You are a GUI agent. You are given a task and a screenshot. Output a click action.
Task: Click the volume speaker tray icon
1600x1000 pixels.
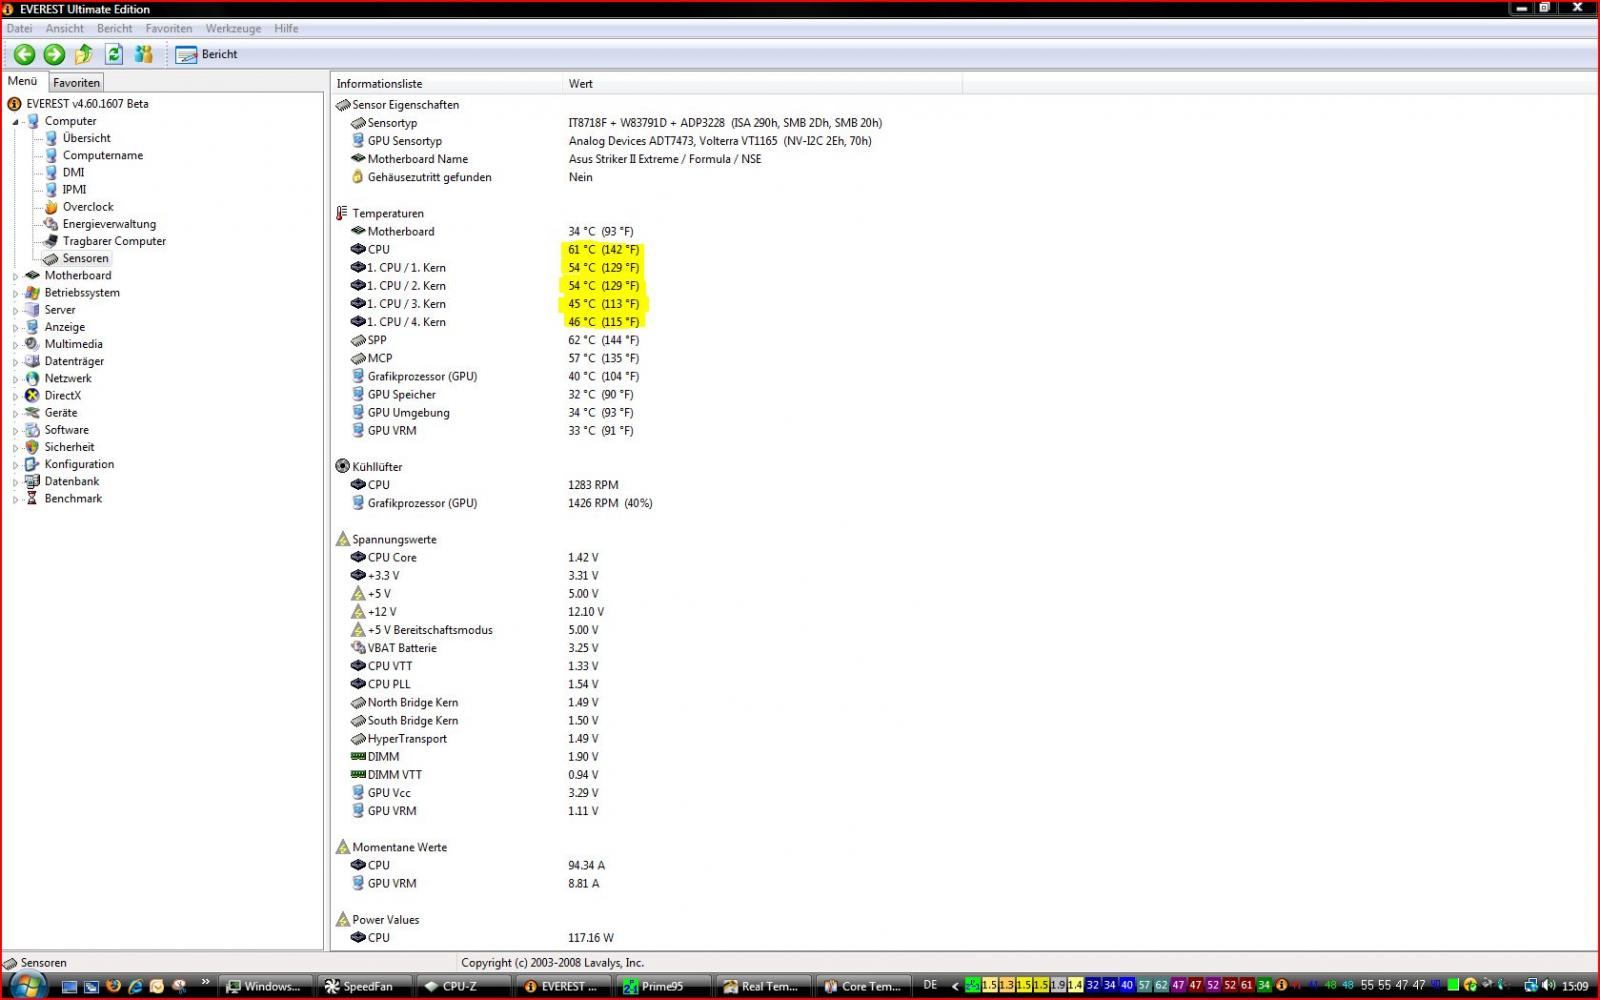1548,986
